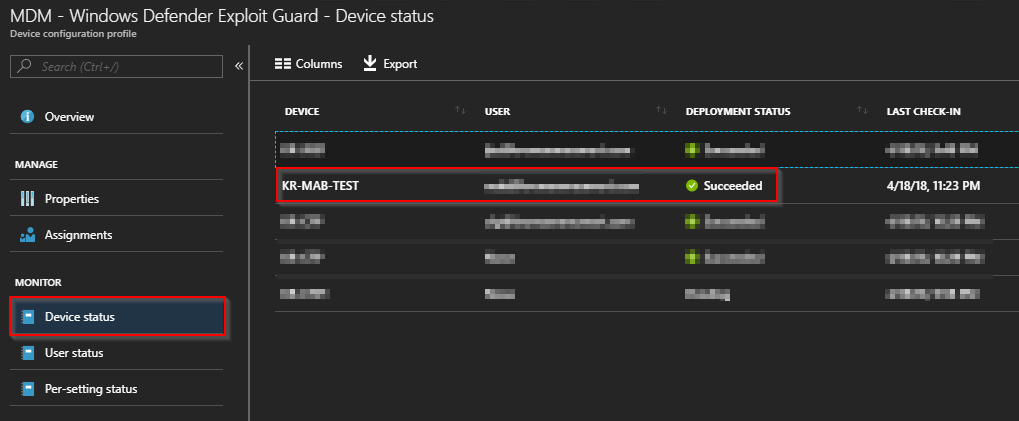
Task: Click the green Succeeded check icon
Action: [x=692, y=186]
